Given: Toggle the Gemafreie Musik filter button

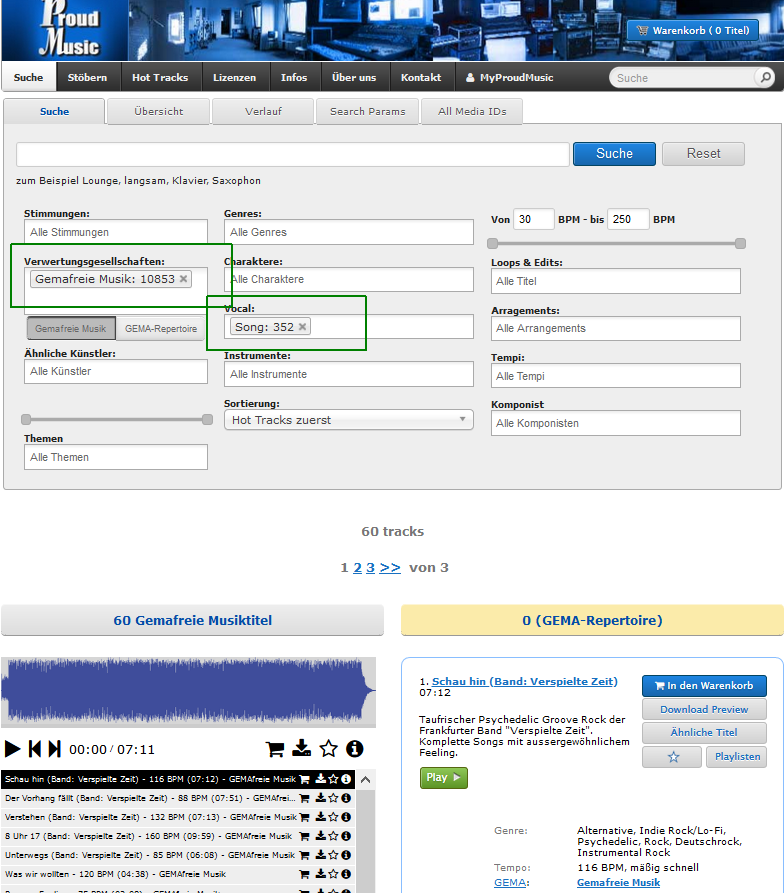Looking at the screenshot, I should [71, 329].
